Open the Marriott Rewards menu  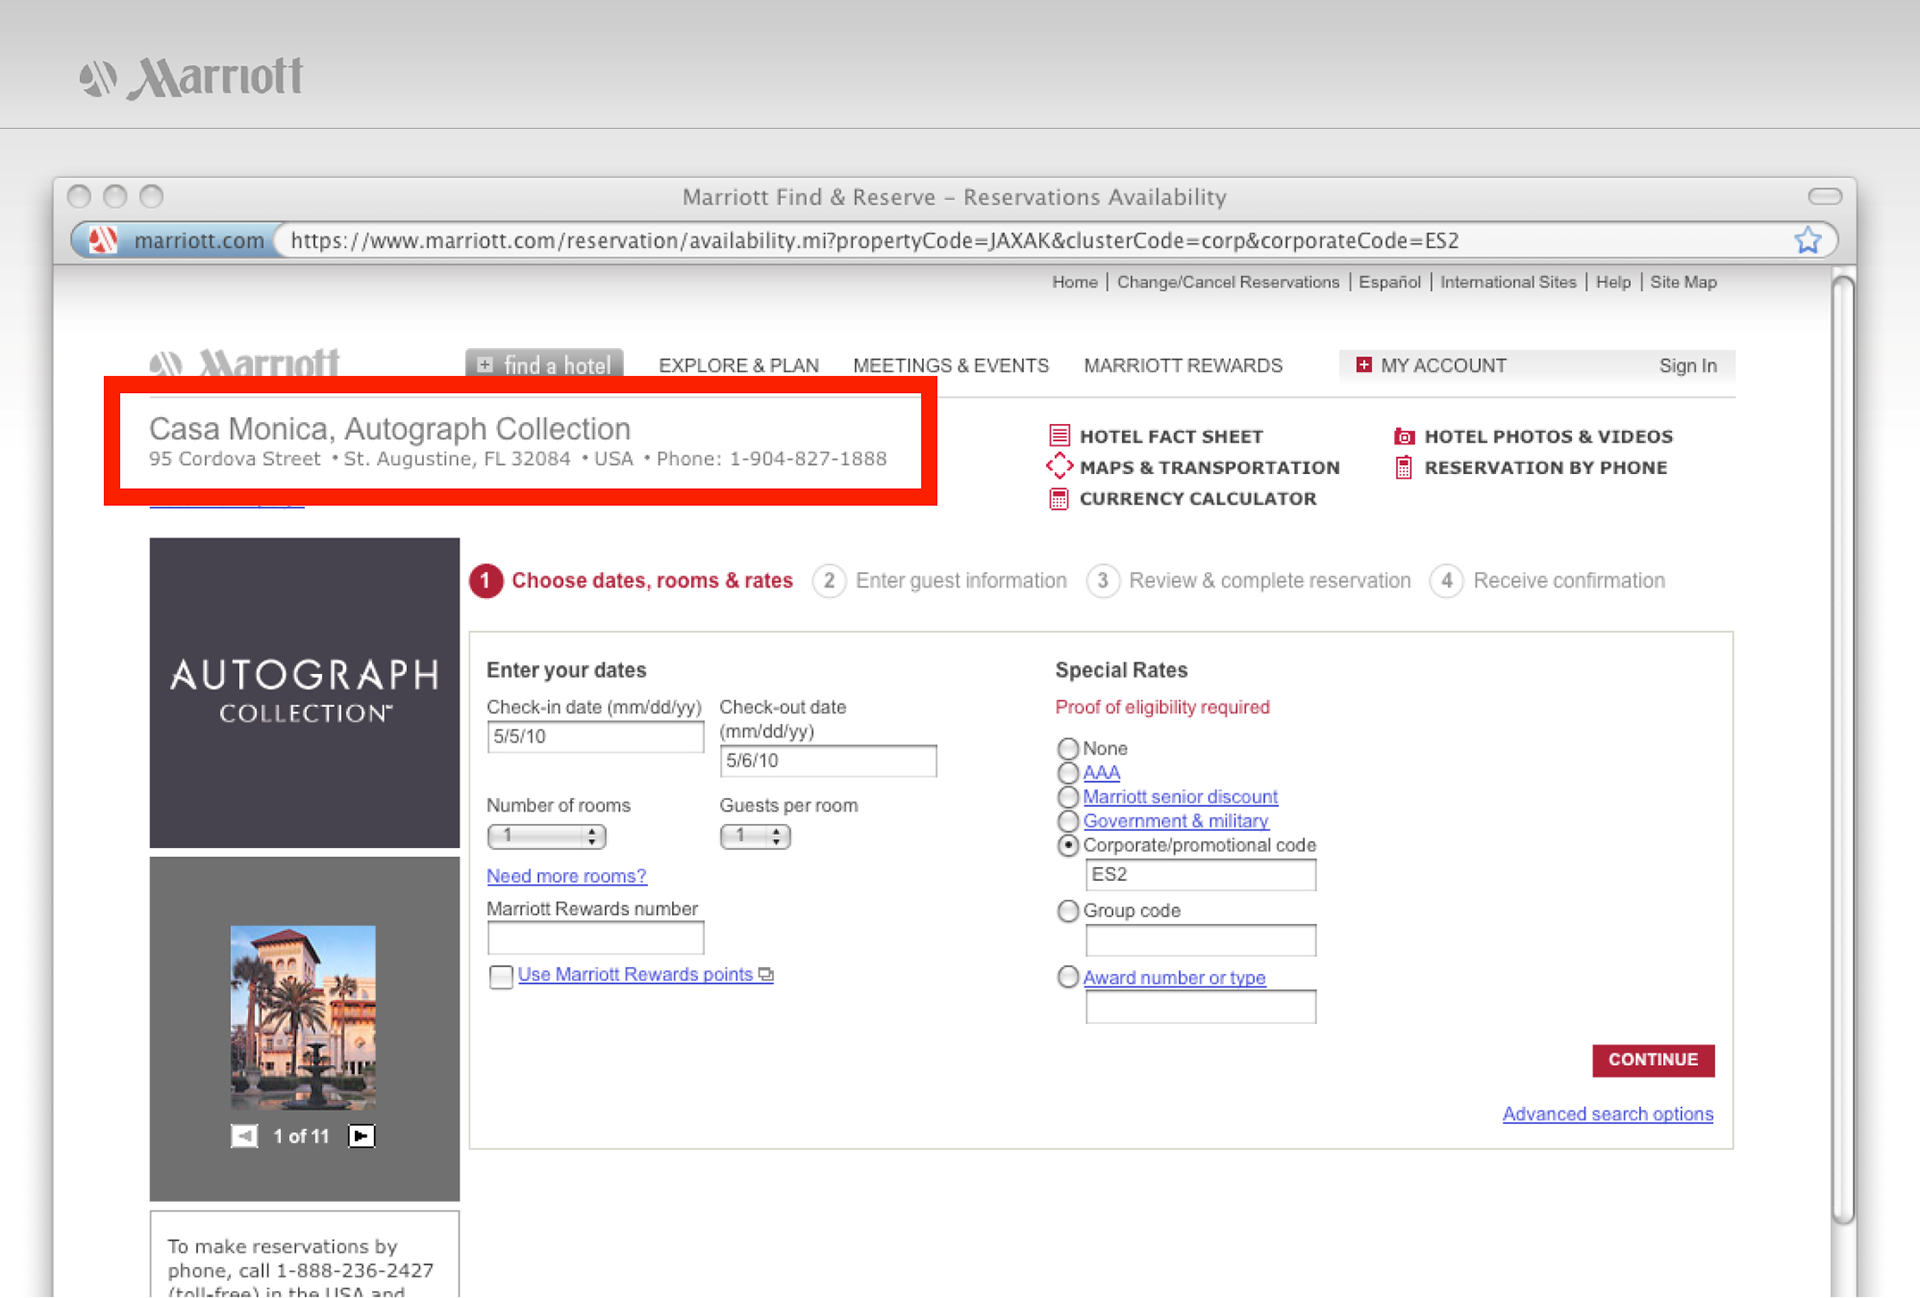(1183, 365)
